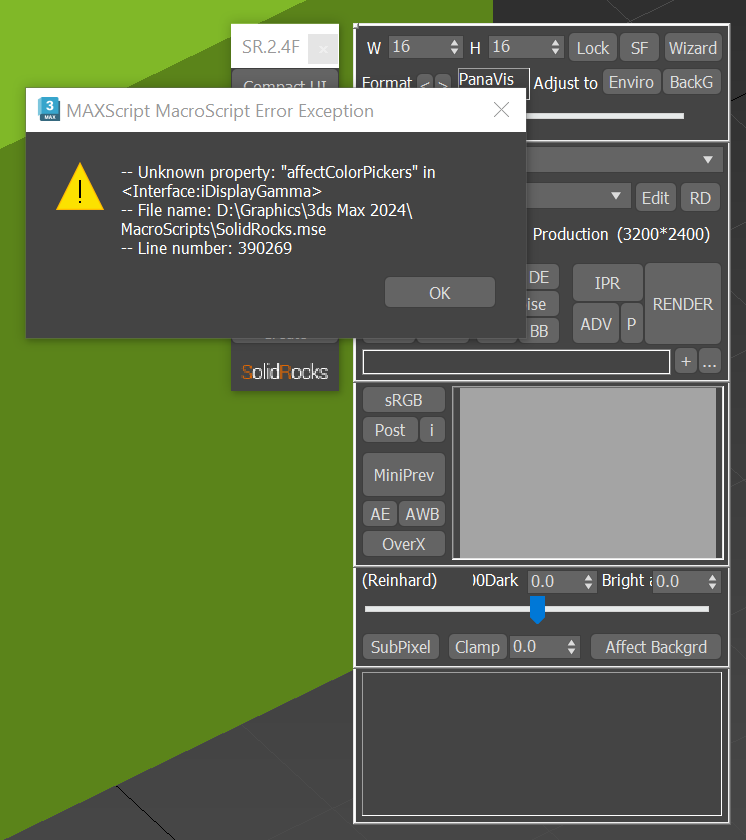Click the blue Reinhard slider handle
Image resolution: width=746 pixels, height=840 pixels.
tap(537, 609)
